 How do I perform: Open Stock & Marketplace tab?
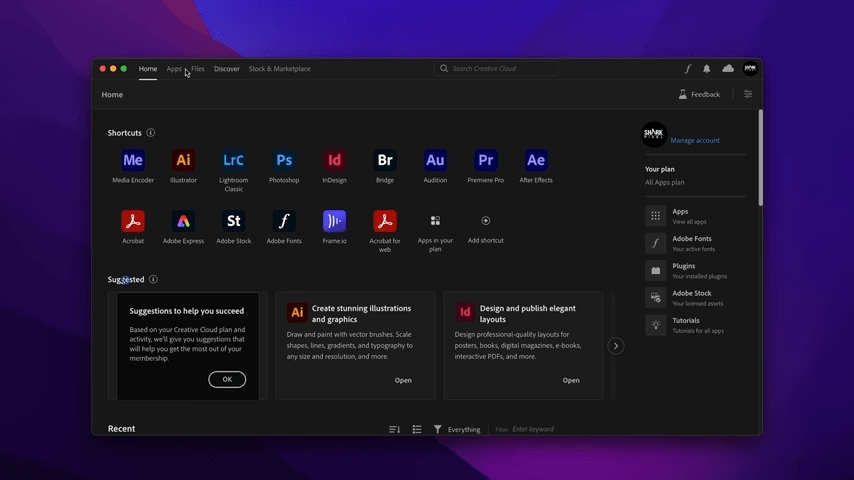[x=279, y=69]
